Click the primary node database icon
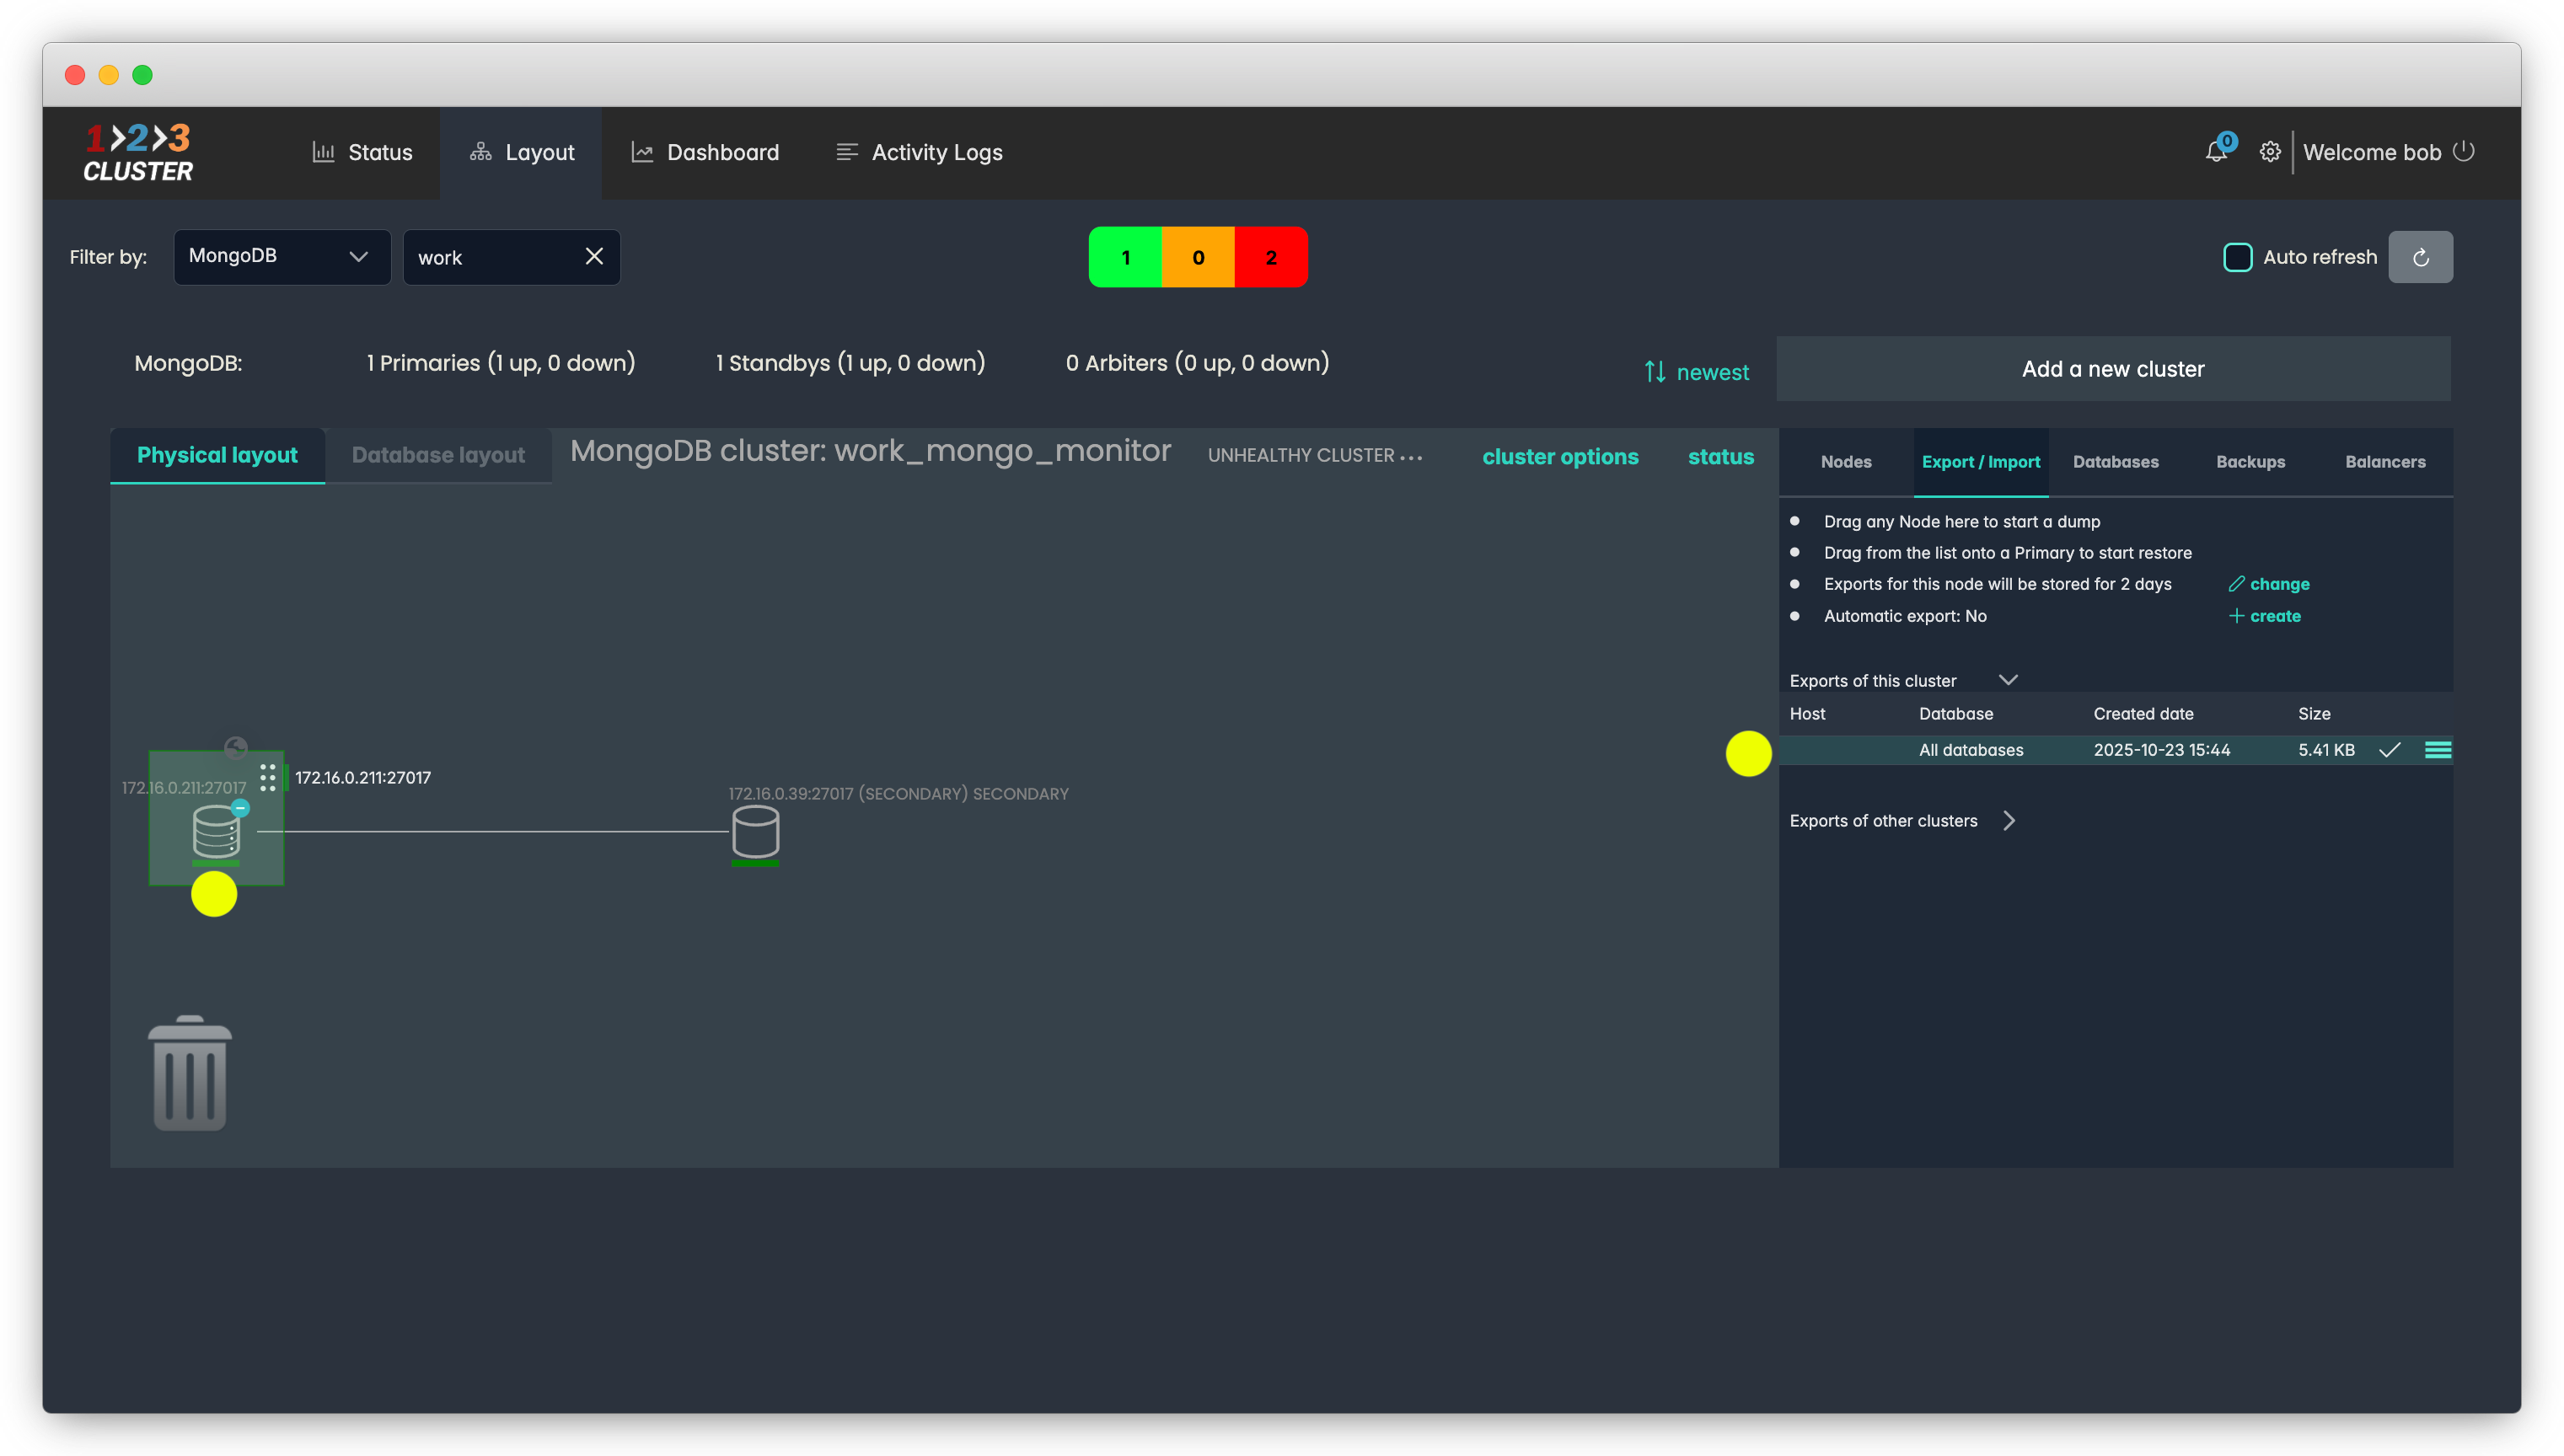Image resolution: width=2564 pixels, height=1456 pixels. [216, 831]
